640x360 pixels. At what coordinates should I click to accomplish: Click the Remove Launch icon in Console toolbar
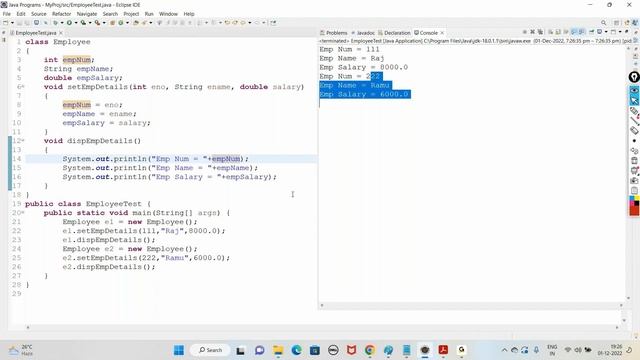tap(532, 32)
